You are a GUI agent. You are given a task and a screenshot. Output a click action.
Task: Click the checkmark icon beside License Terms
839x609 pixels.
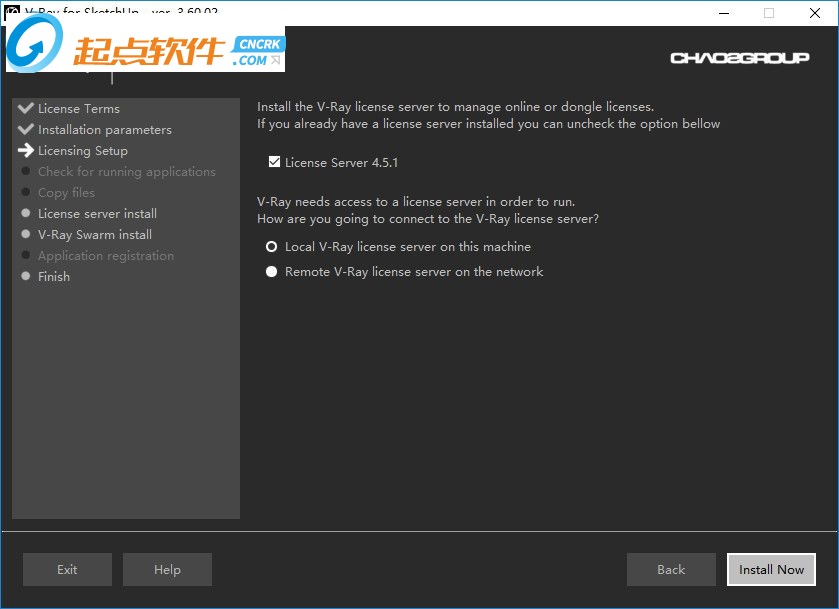click(x=26, y=108)
